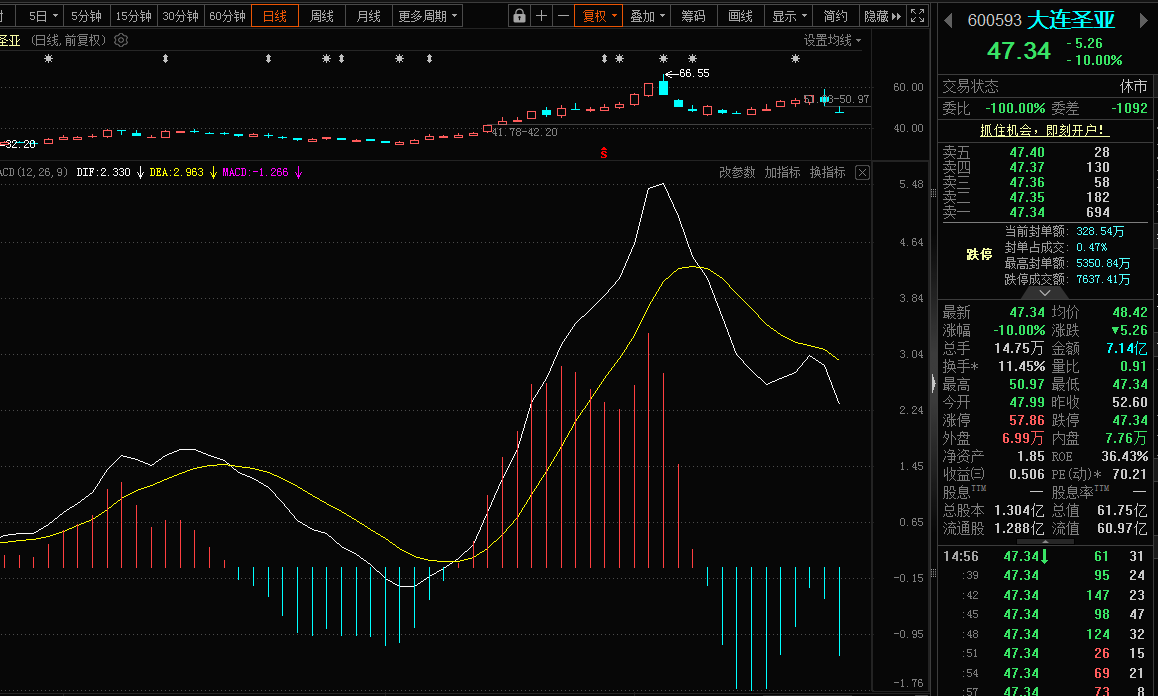Toggle 简约 simplified view
Viewport: 1158px width, 696px height.
coord(835,16)
